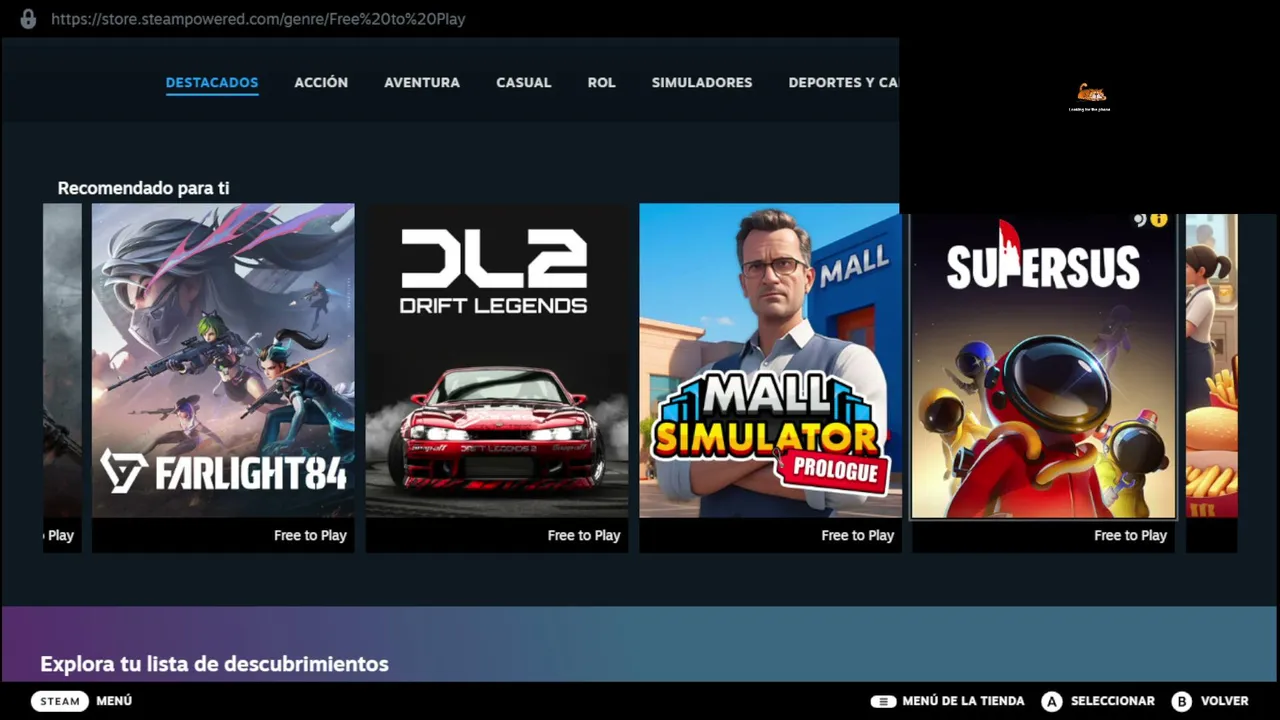Click the white swirl icon on Supersus card

pyautogui.click(x=1139, y=220)
